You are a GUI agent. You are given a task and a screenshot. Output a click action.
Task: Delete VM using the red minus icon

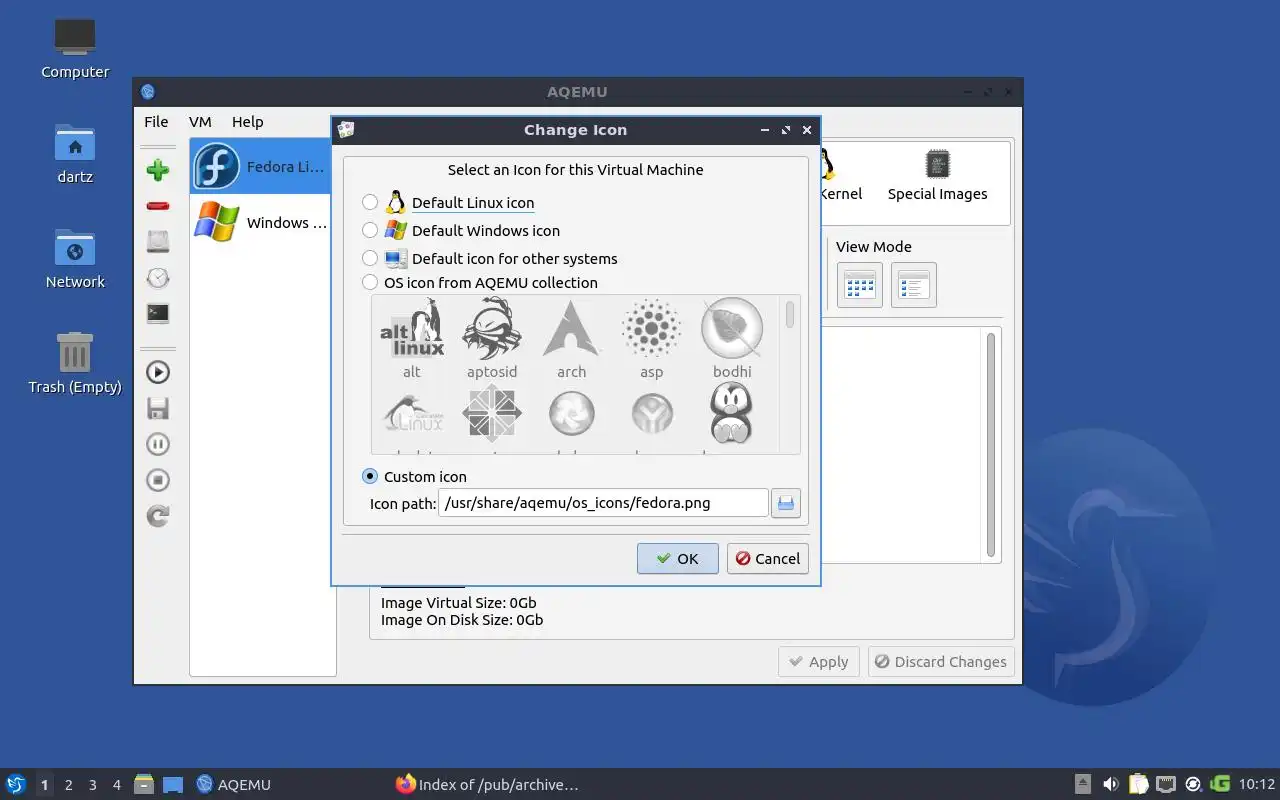pyautogui.click(x=158, y=206)
